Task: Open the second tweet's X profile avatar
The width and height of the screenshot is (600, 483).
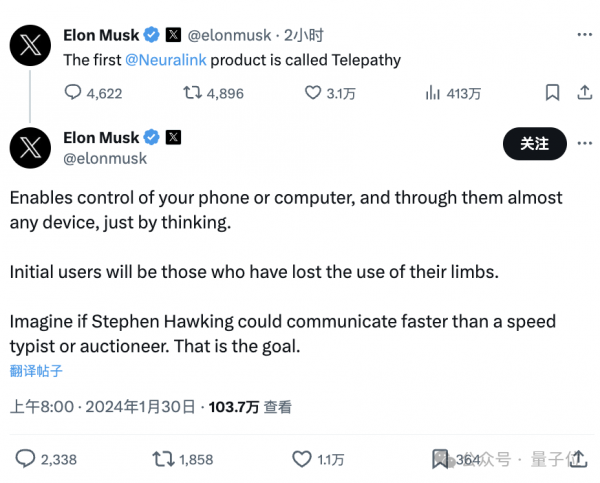Action: click(x=30, y=147)
